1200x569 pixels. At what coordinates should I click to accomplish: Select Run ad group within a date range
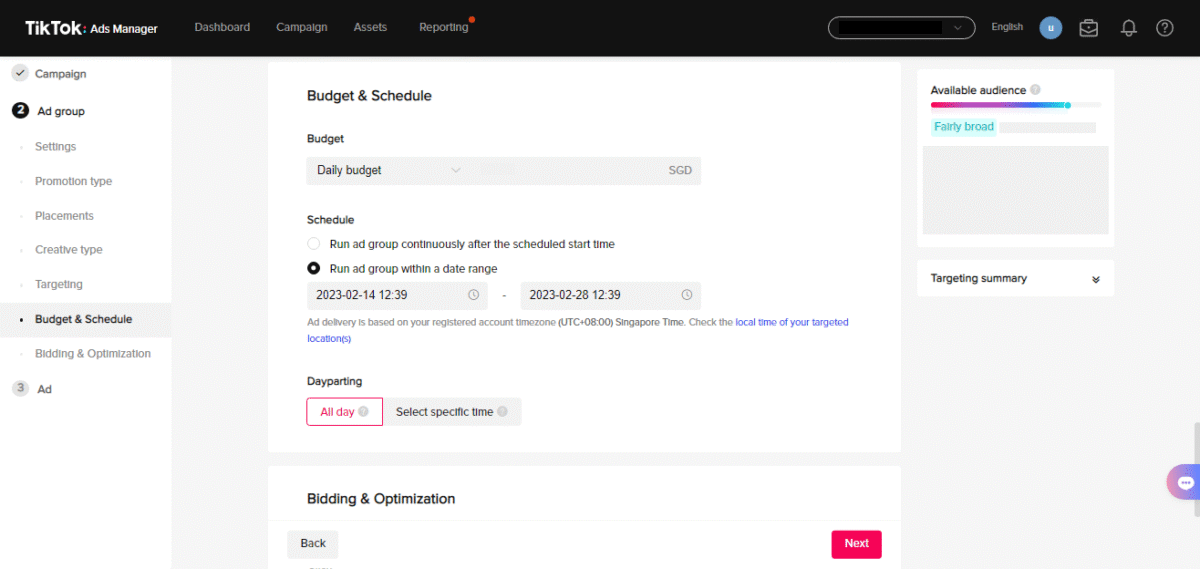point(314,269)
